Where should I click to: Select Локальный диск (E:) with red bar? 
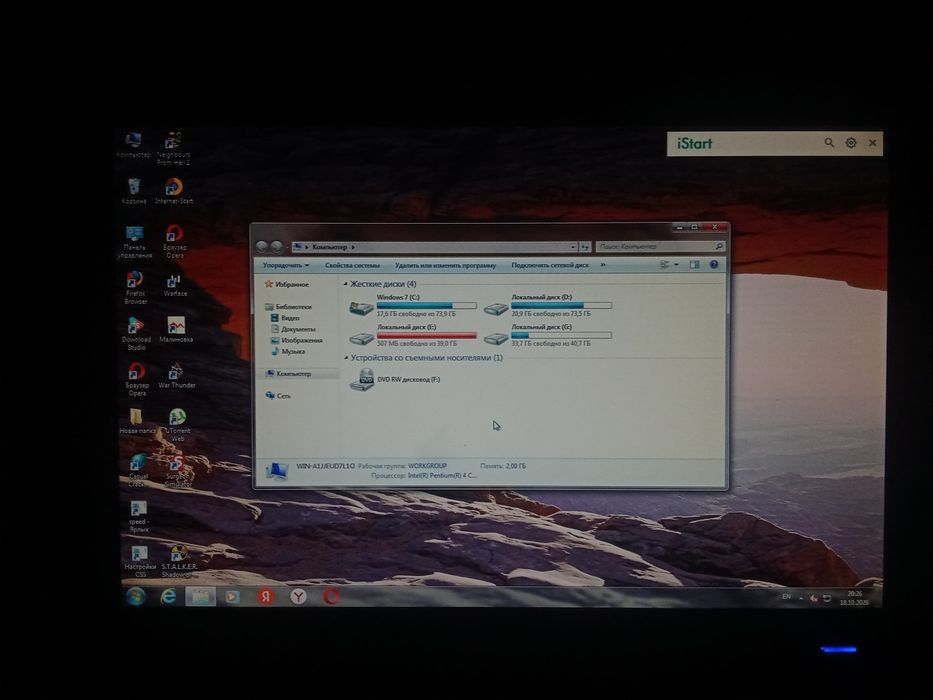[413, 335]
